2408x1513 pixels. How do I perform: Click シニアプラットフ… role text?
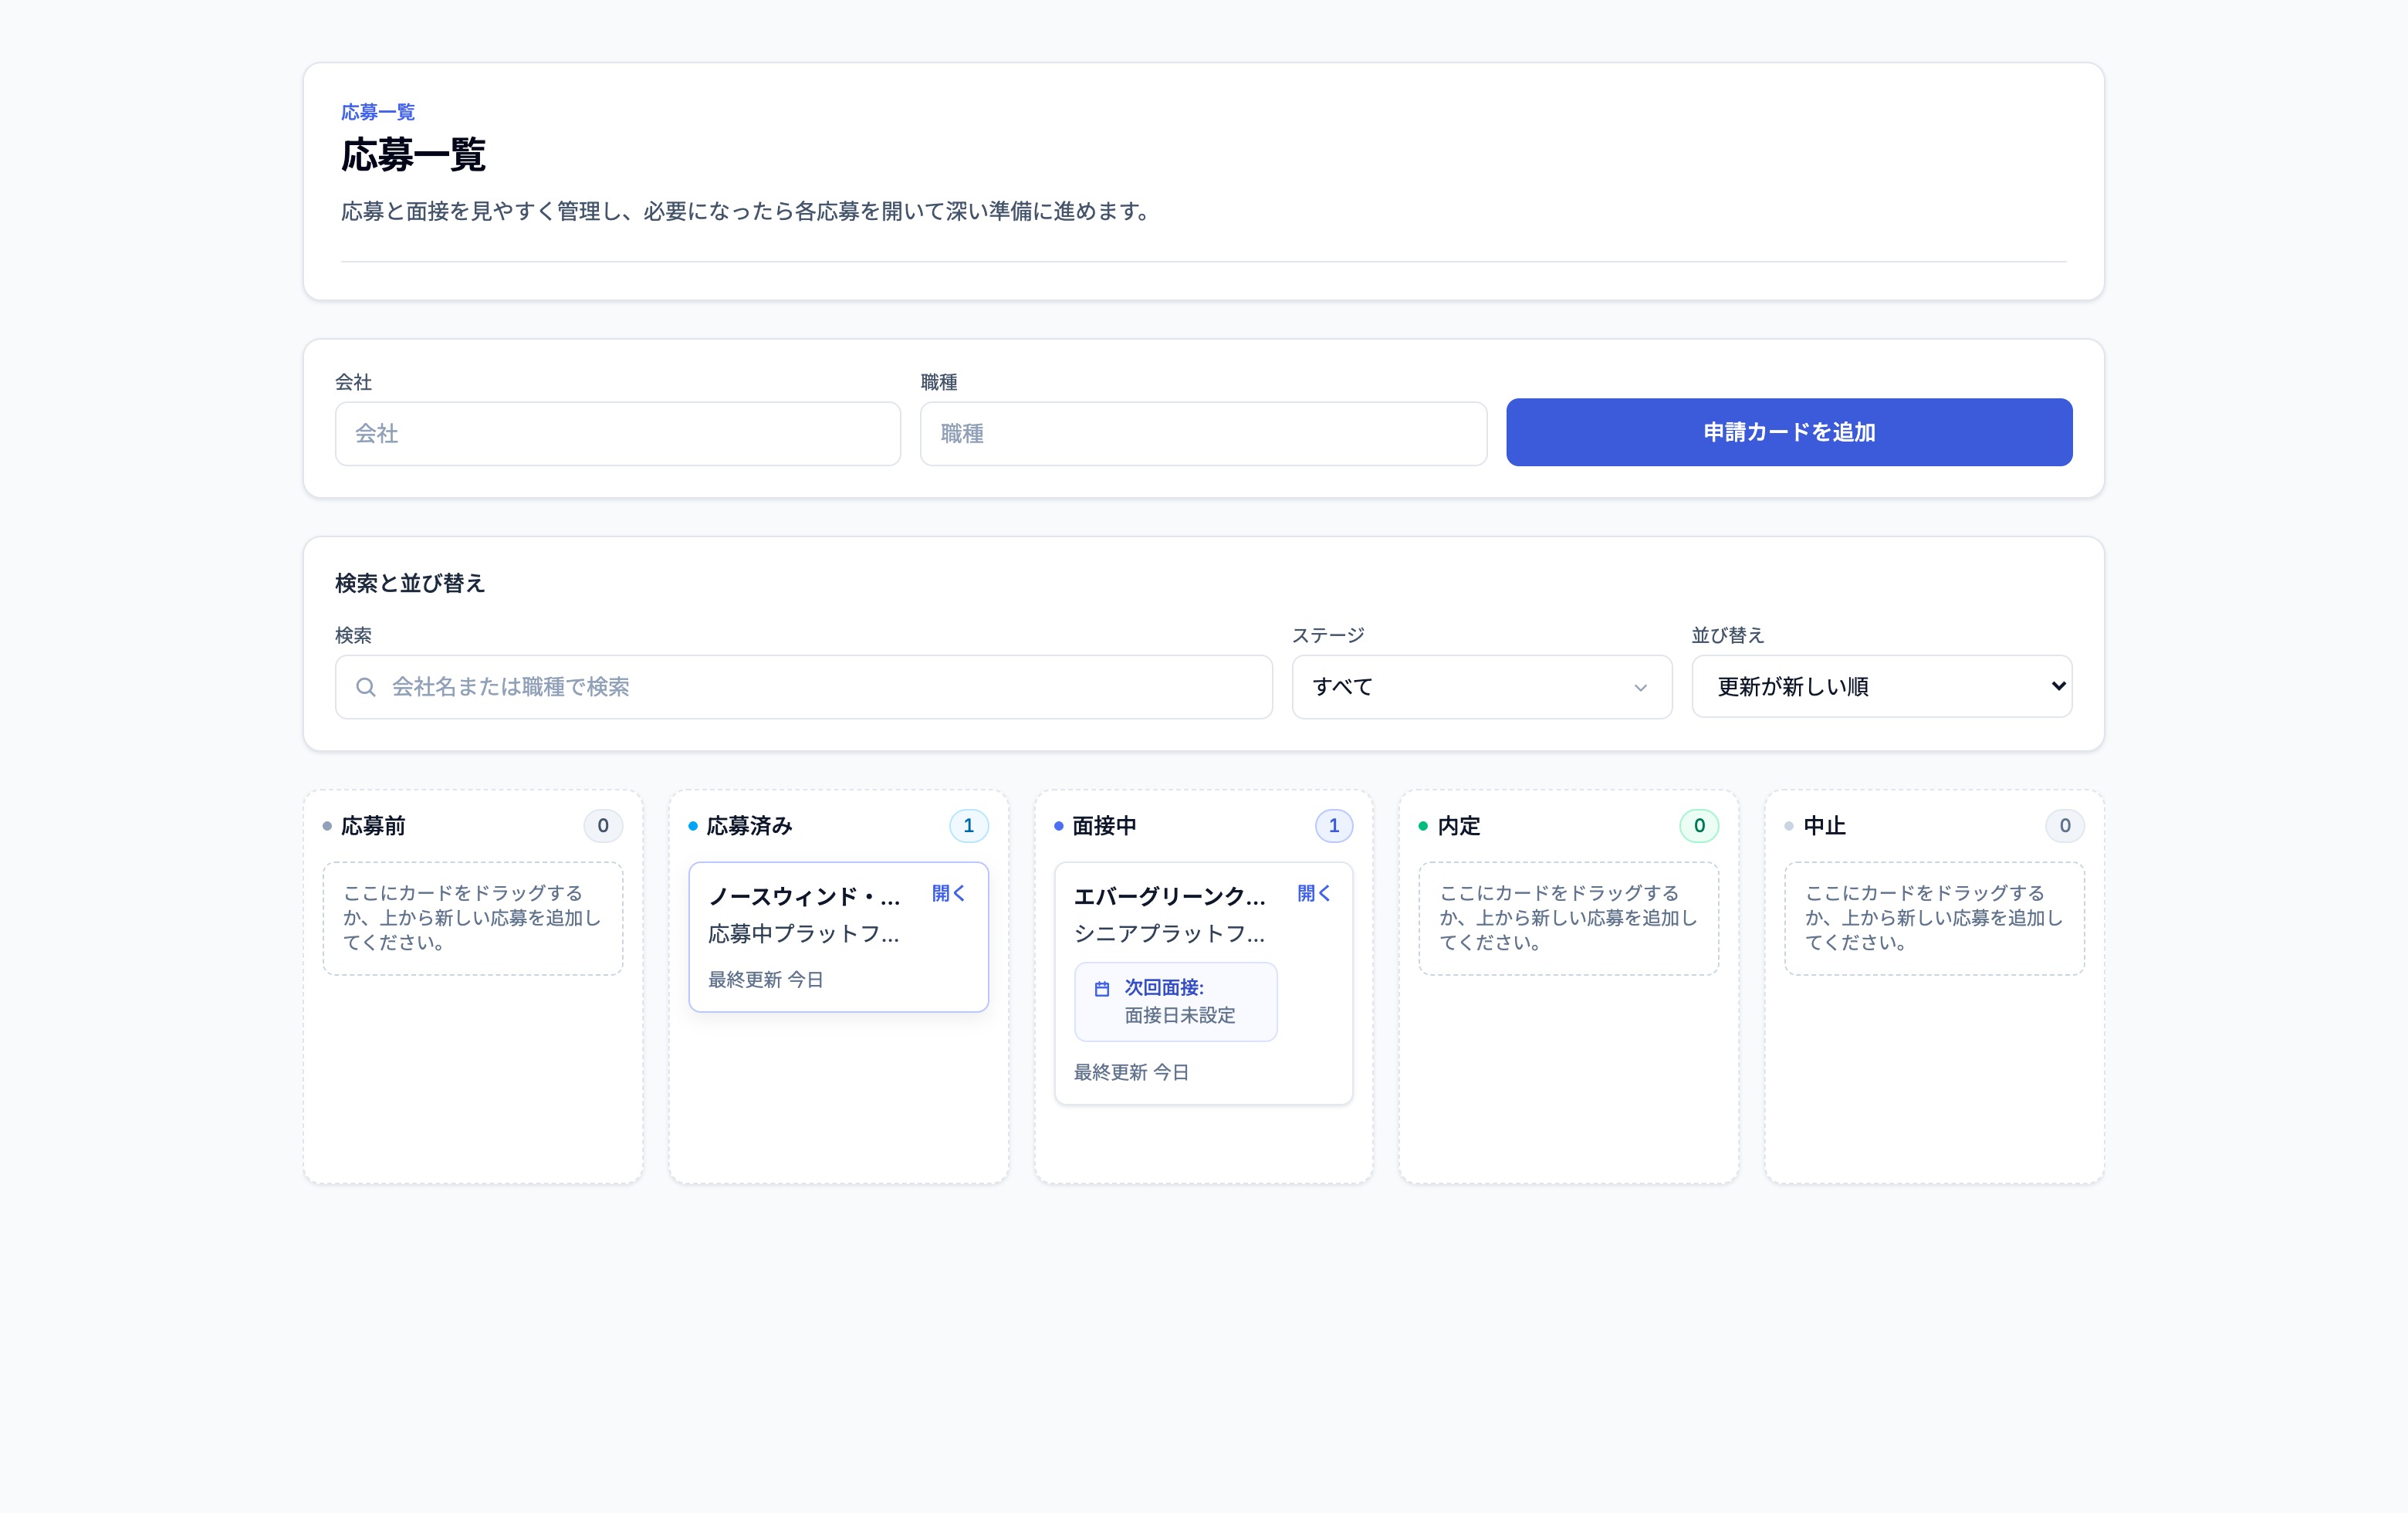[x=1170, y=934]
